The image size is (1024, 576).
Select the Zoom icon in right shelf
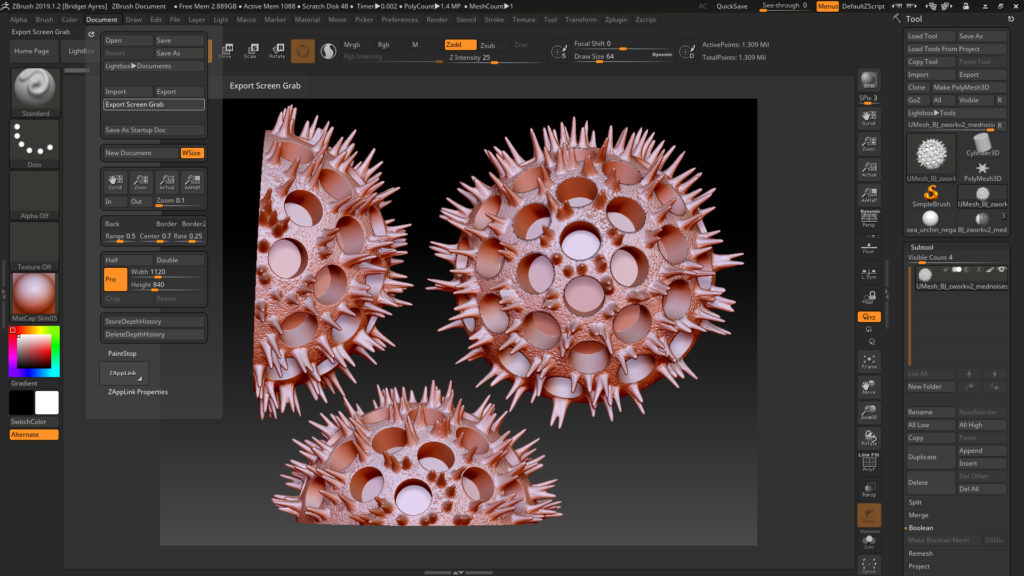point(869,144)
